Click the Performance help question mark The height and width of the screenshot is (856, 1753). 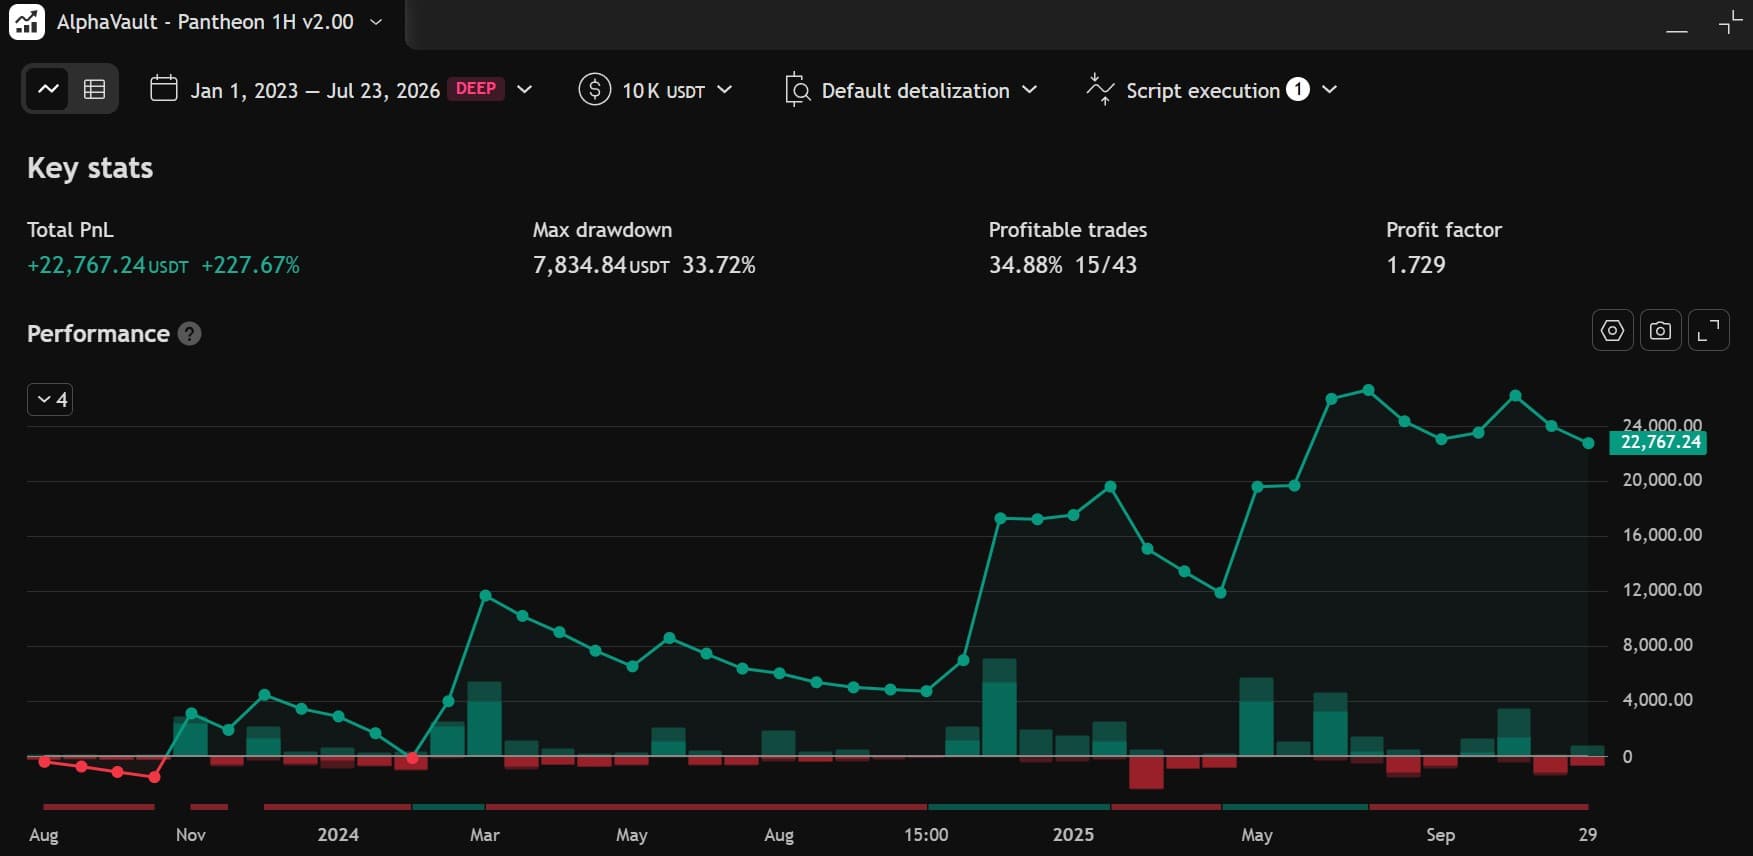[190, 334]
